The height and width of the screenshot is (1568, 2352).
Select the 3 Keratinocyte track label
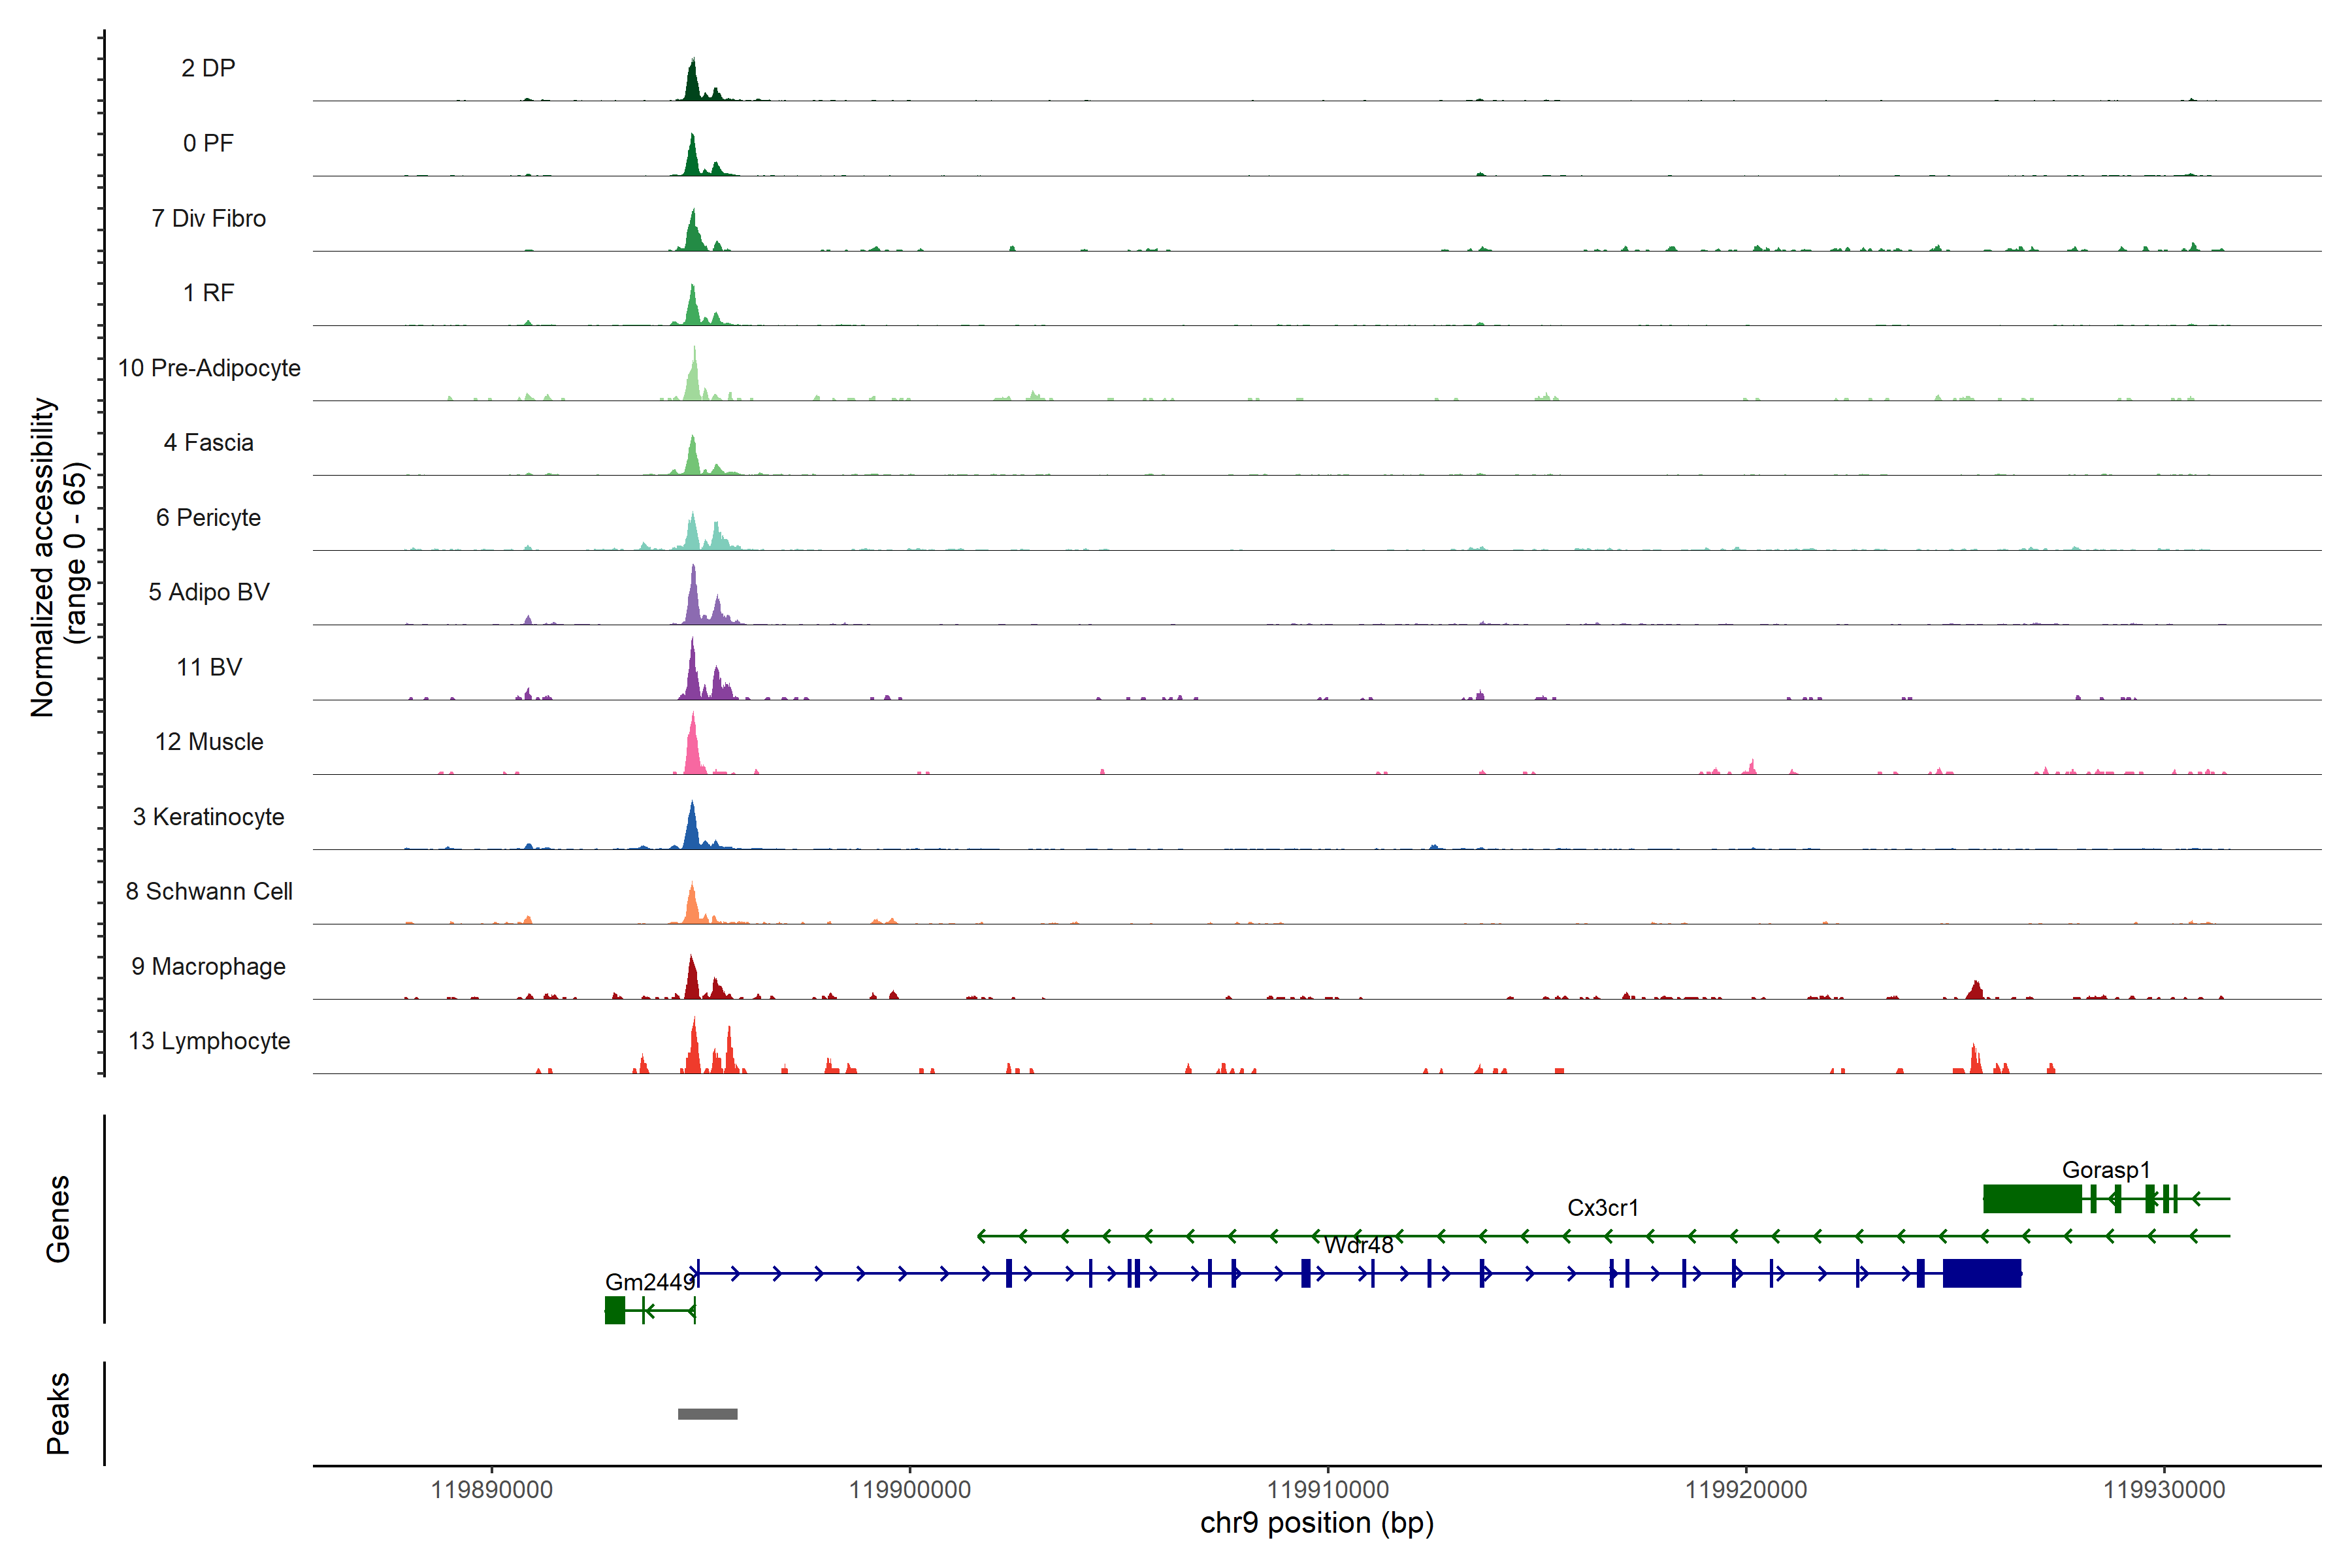click(209, 817)
